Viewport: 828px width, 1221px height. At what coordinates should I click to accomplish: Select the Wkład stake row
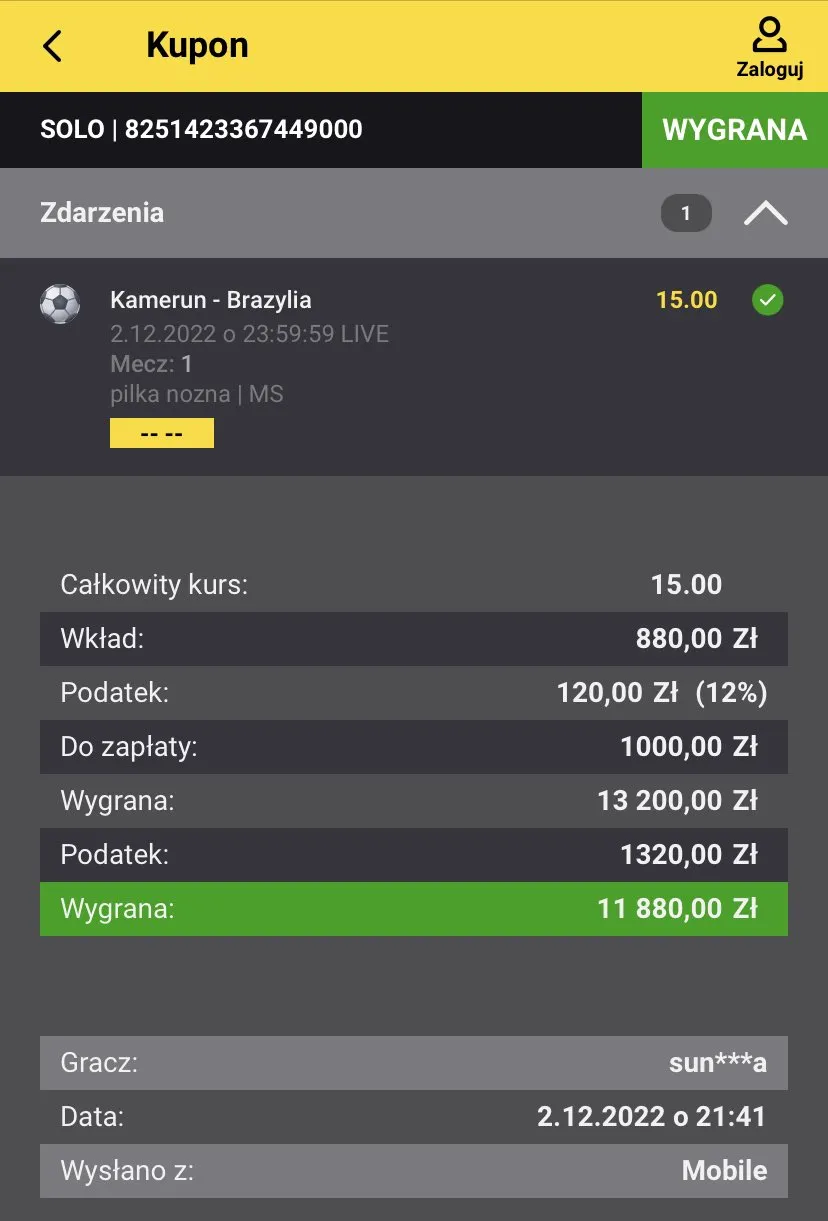(414, 639)
